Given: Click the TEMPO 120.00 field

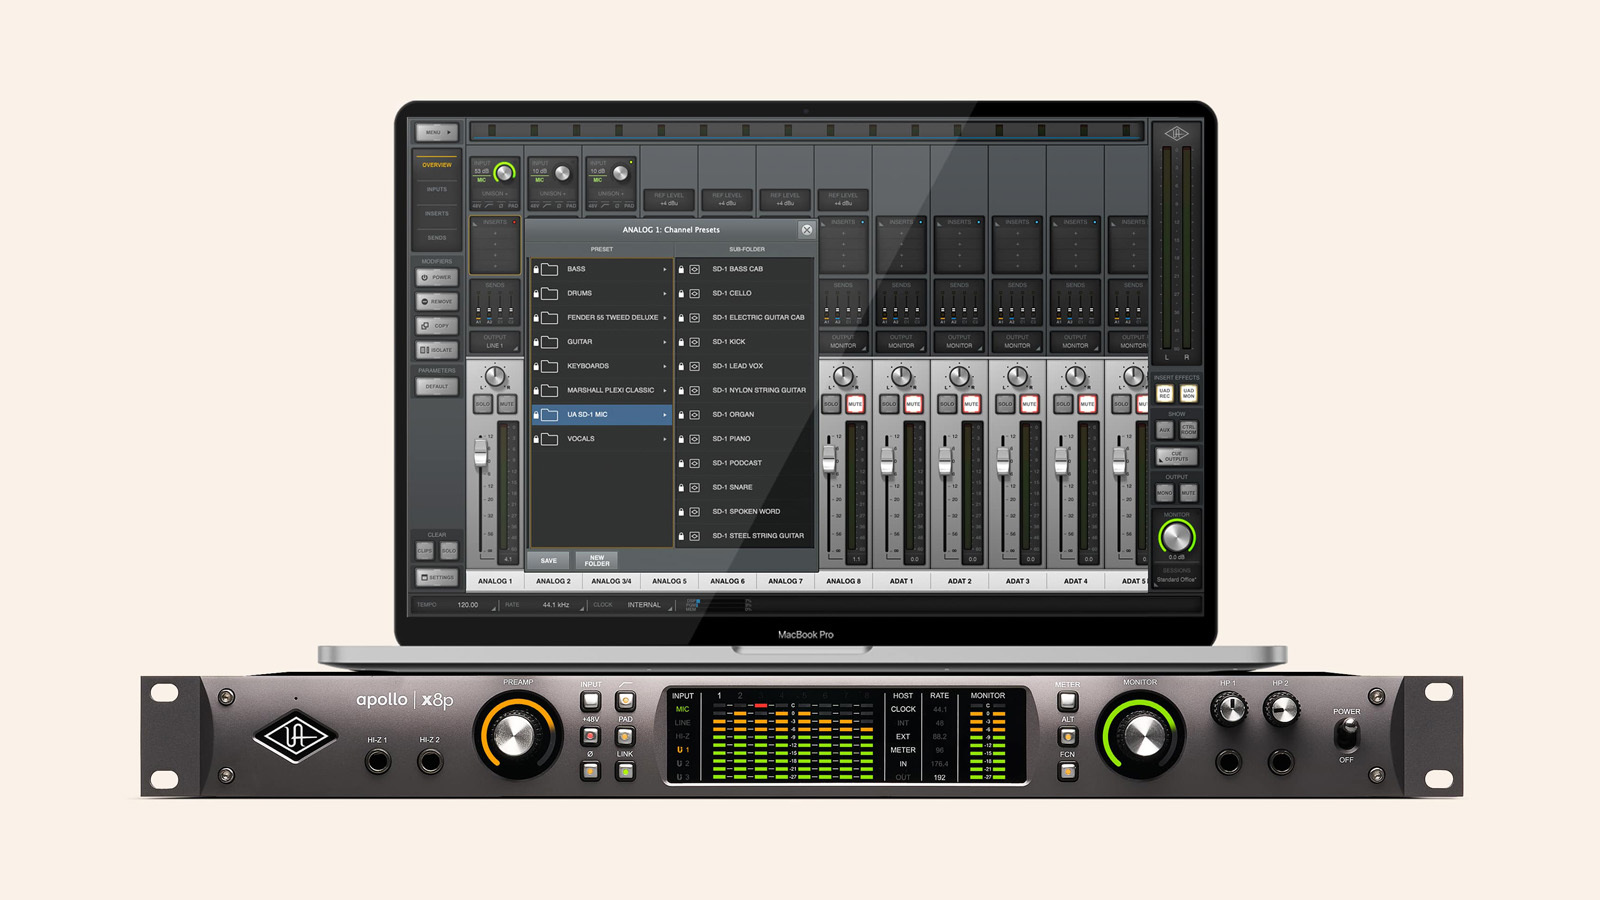Looking at the screenshot, I should 468,605.
